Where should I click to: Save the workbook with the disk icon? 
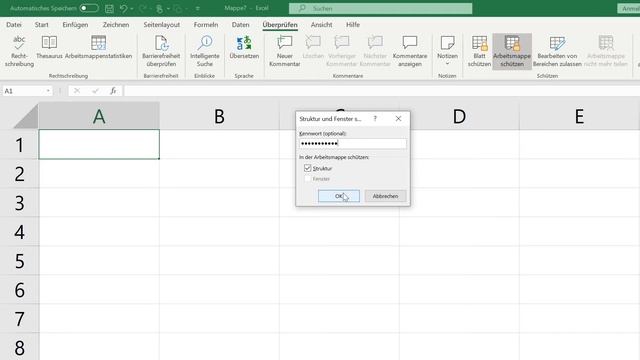(x=109, y=8)
